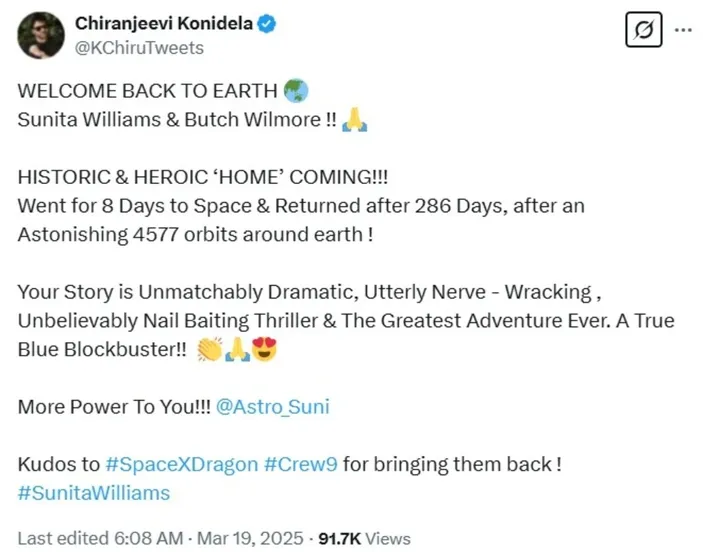Open the 91.7K Views count

[x=363, y=538]
